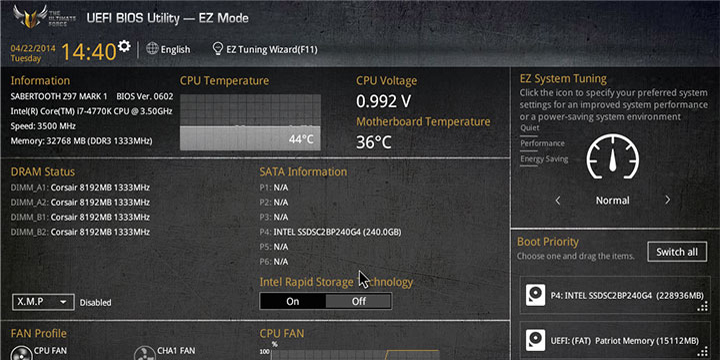Select the UEFI: (FAT) Patriot Memory boot entry
The width and height of the screenshot is (720, 360).
click(x=615, y=341)
